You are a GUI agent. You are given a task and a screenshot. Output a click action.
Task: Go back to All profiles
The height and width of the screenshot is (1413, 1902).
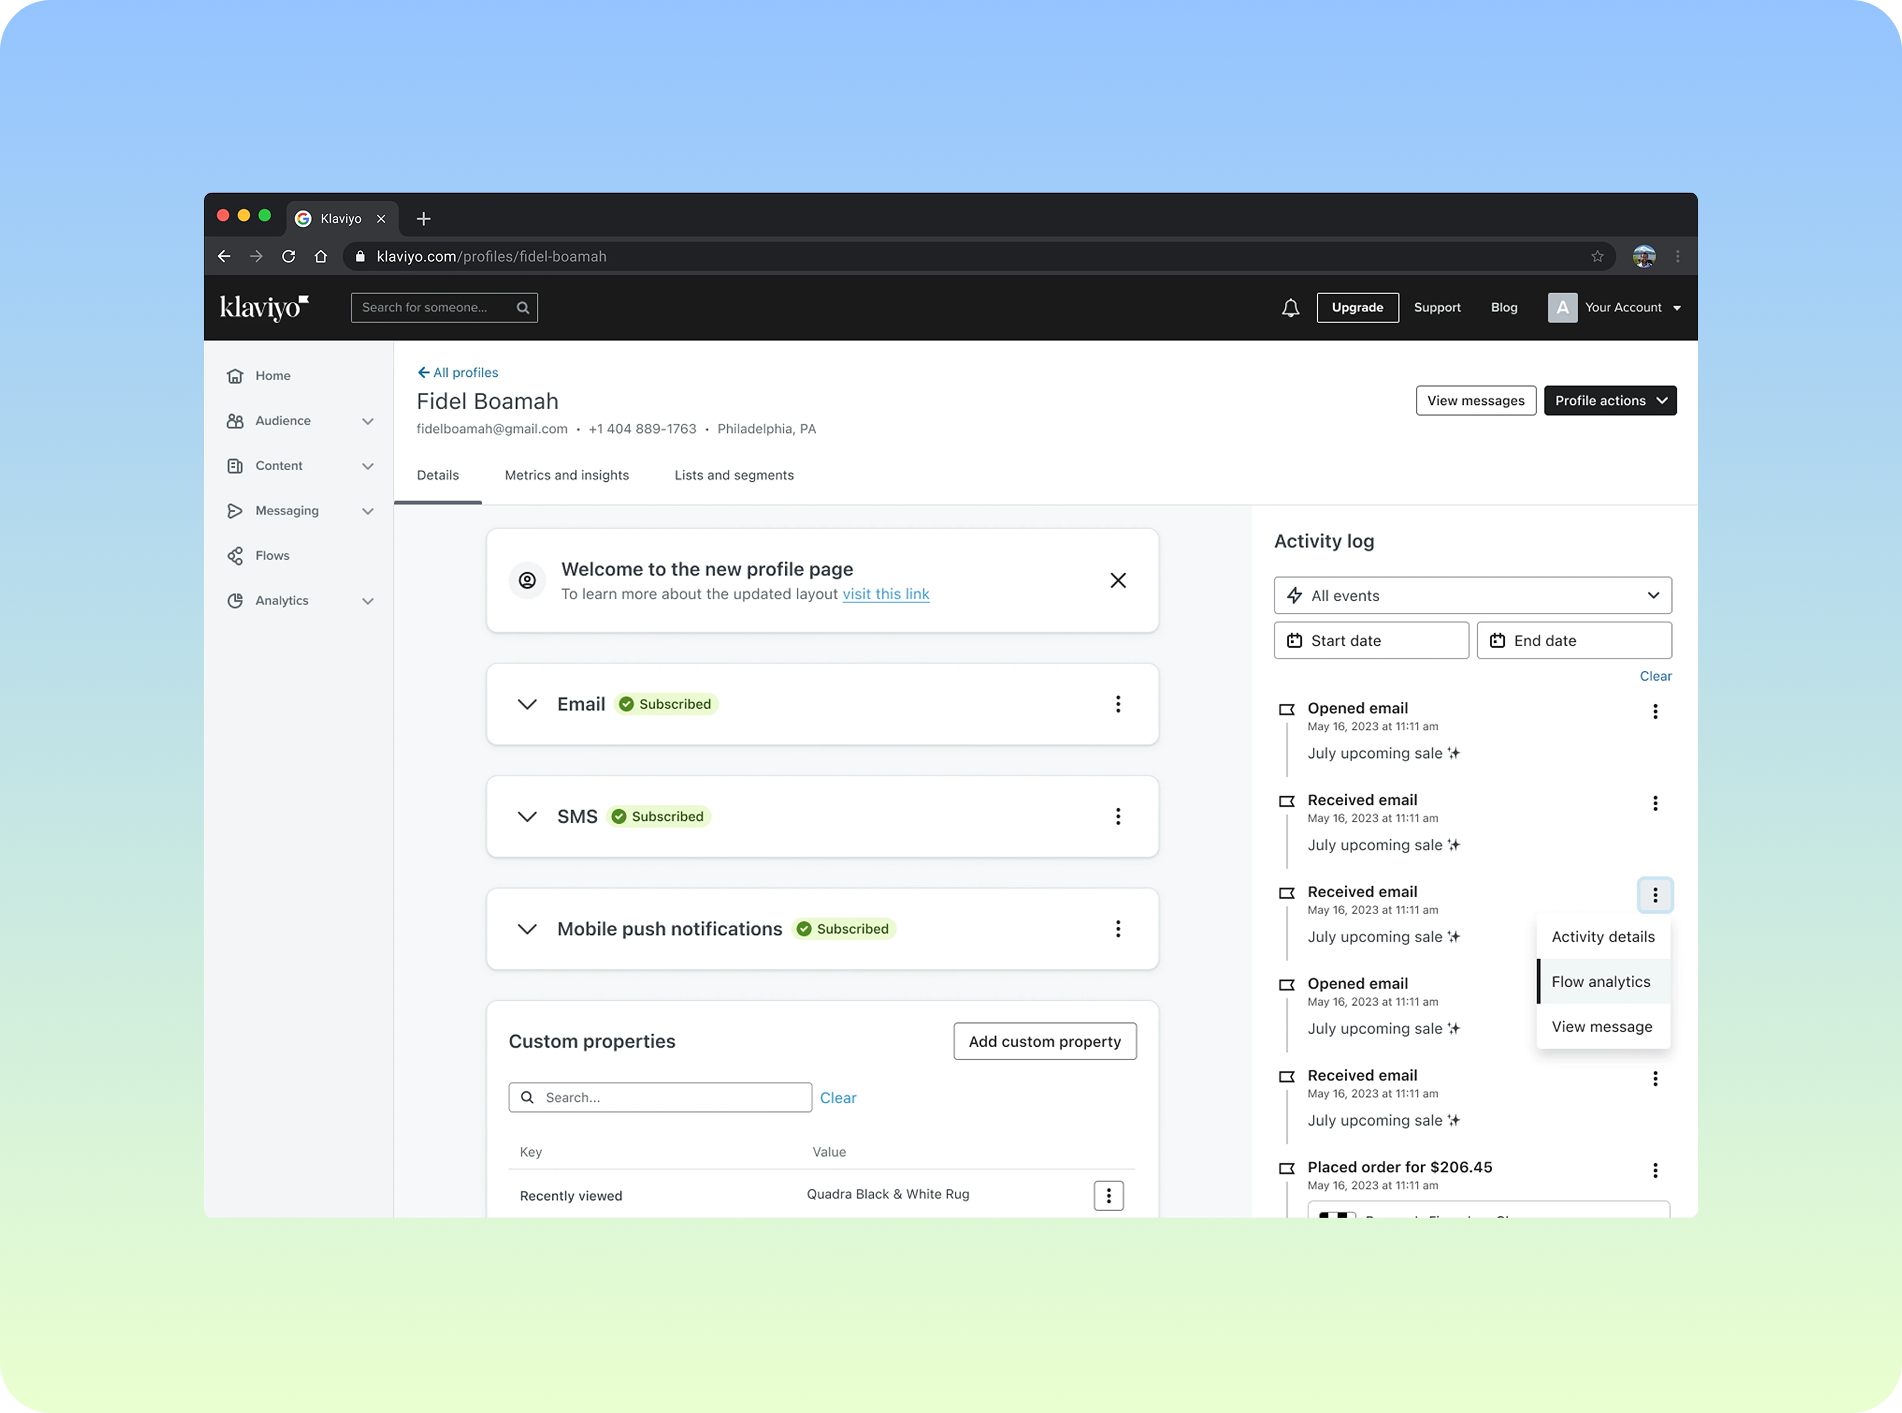point(457,372)
